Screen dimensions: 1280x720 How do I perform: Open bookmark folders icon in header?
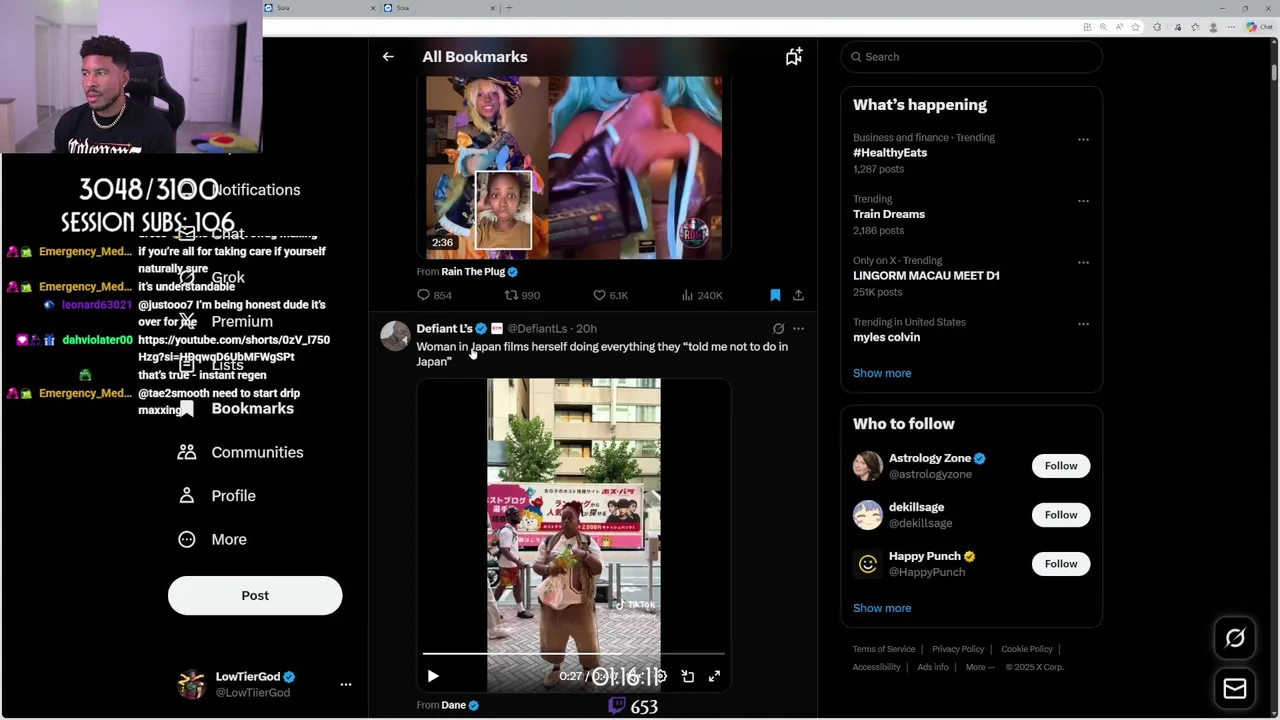[794, 57]
